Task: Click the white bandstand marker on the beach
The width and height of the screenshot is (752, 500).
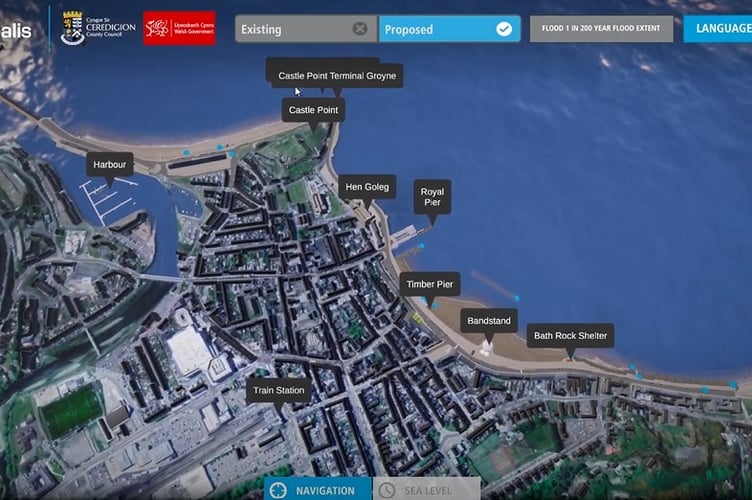Action: point(486,349)
